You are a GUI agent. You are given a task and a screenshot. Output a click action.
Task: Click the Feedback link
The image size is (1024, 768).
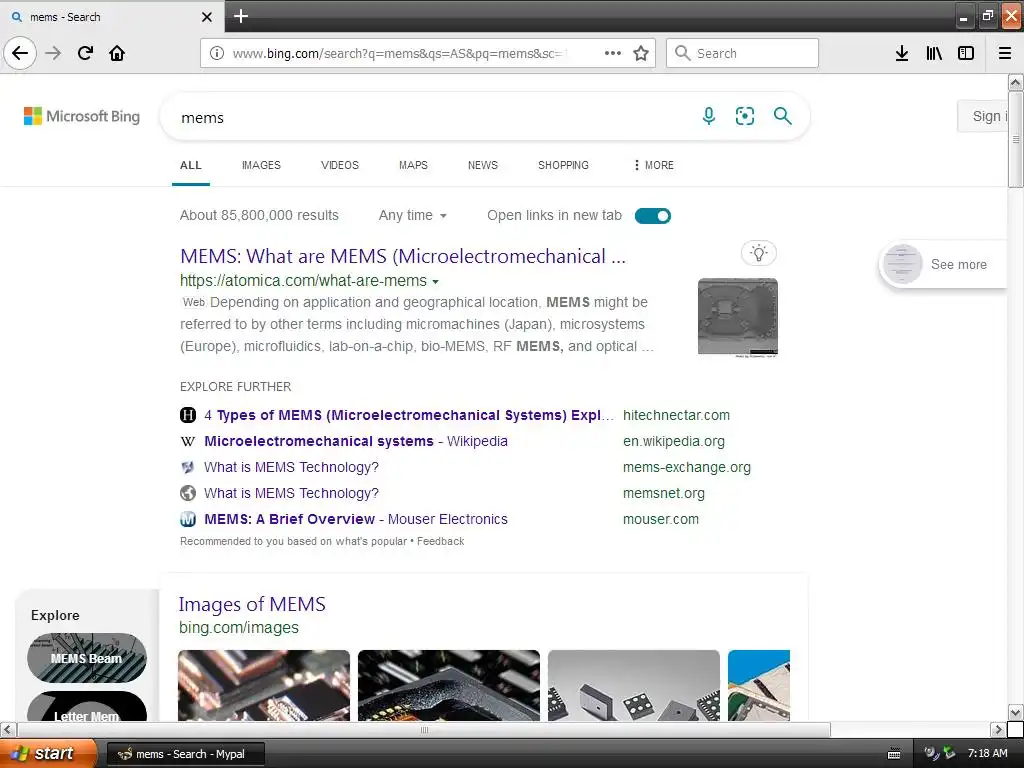pyautogui.click(x=441, y=541)
